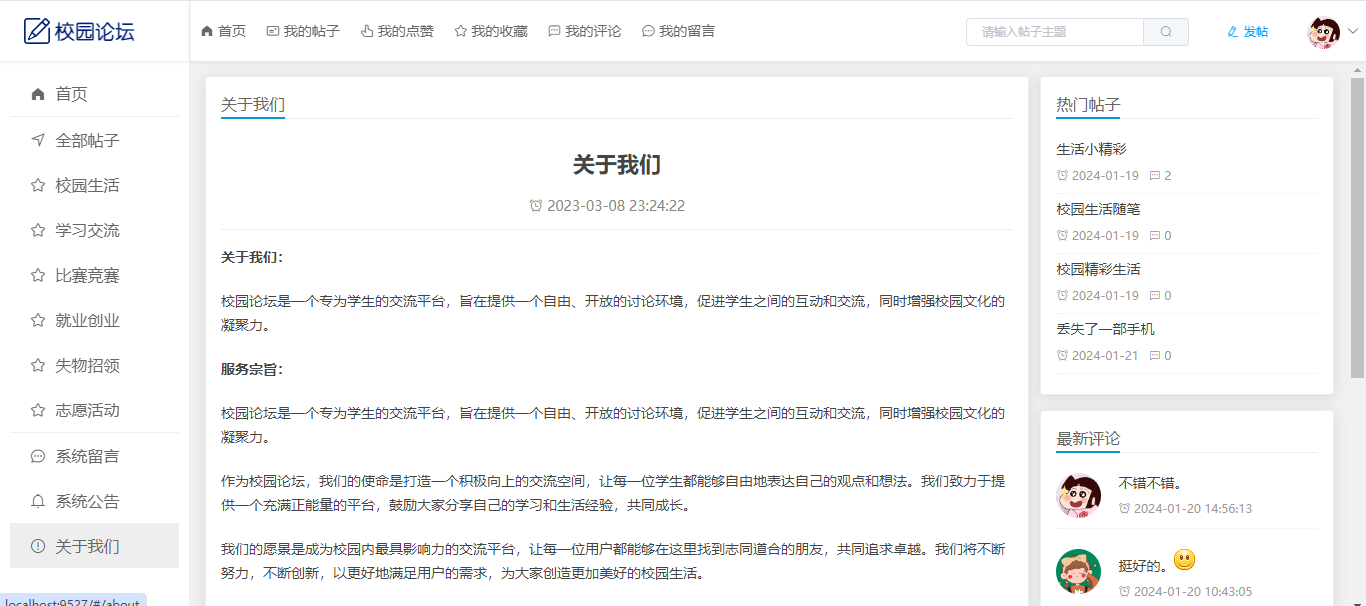Select 失物招领 category in sidebar
This screenshot has height=606, width=1366.
pyautogui.click(x=94, y=365)
